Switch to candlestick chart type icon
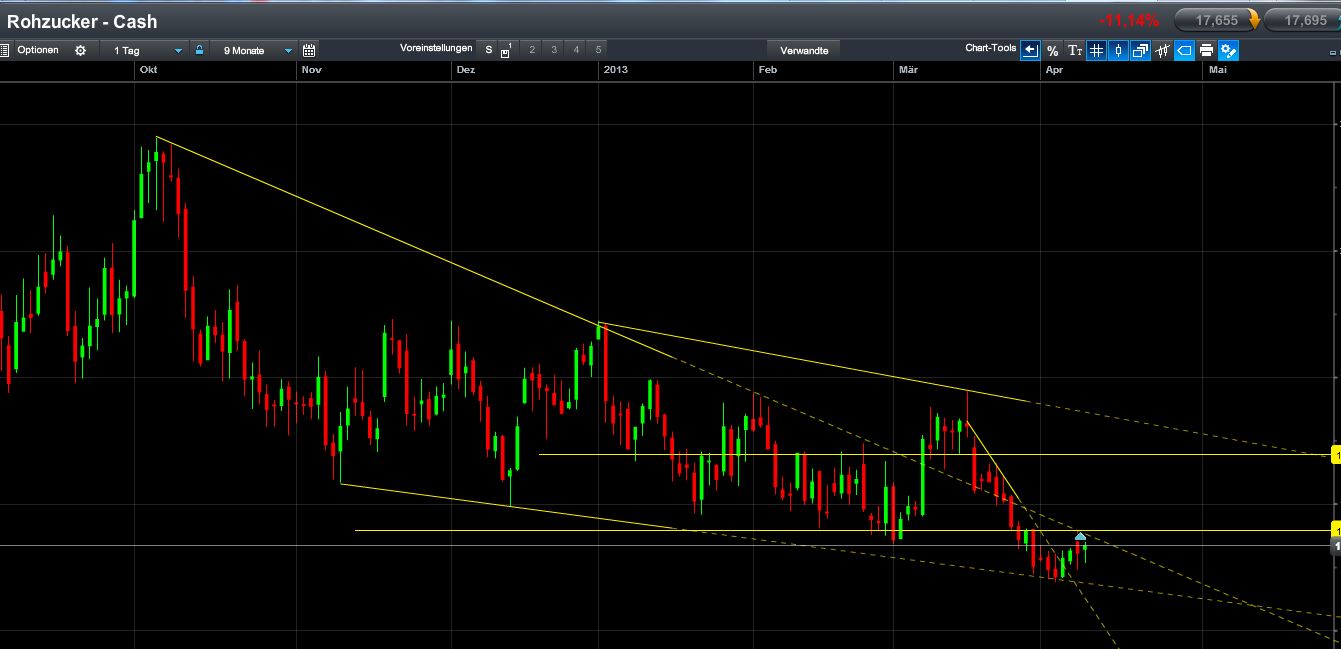 pos(1118,51)
